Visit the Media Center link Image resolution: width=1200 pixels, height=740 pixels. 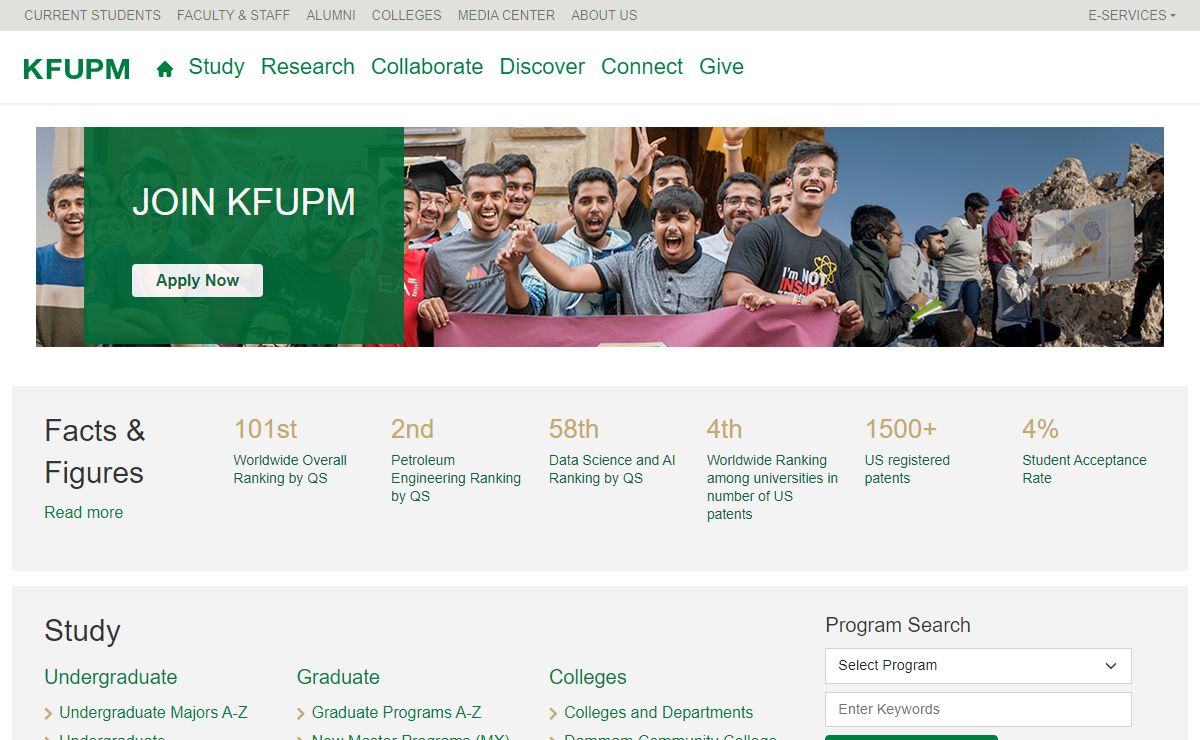click(506, 15)
